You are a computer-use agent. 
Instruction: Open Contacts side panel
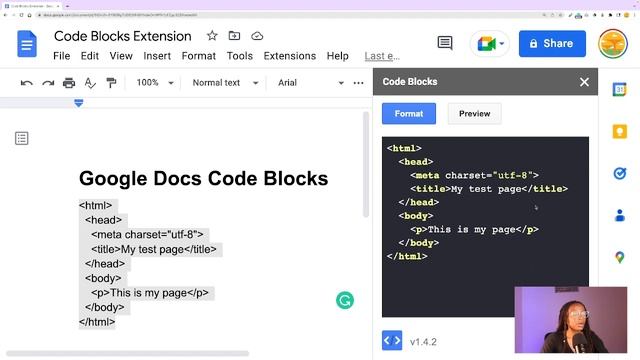click(619, 215)
